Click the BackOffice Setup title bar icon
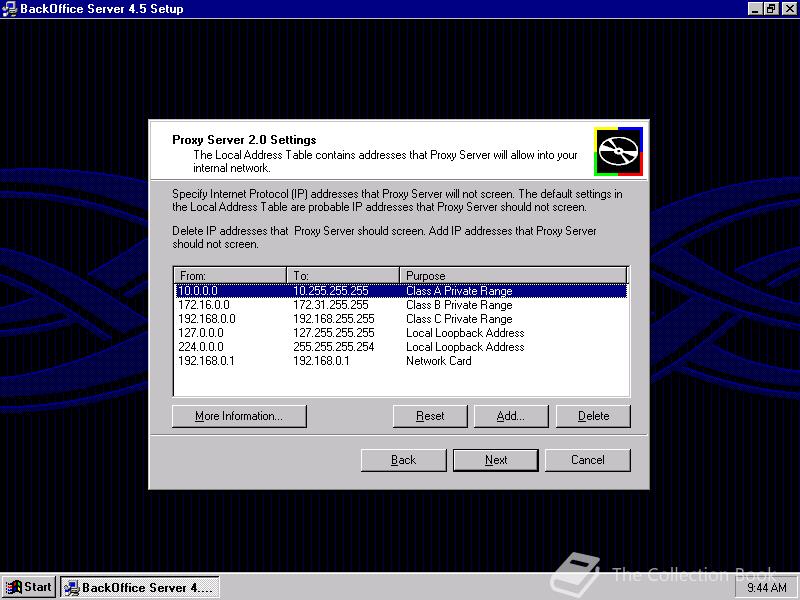The width and height of the screenshot is (800, 600). click(x=9, y=9)
